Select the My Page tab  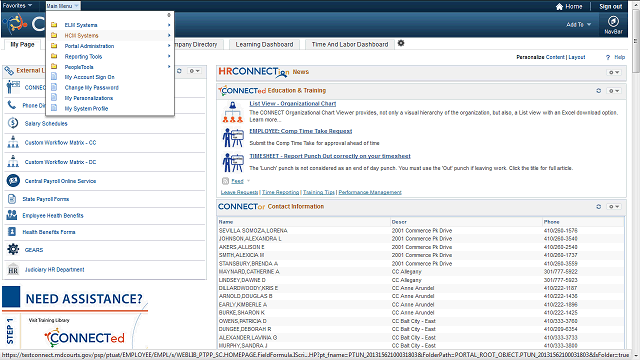(x=22, y=44)
